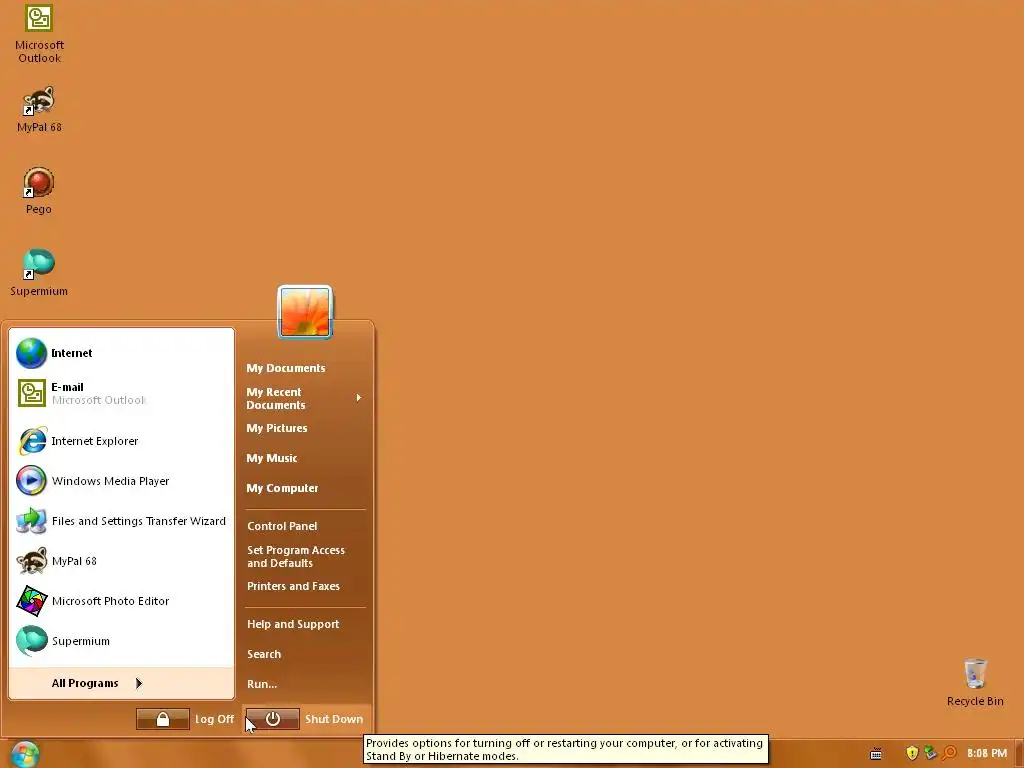Click the All Programs label
Screen dimensions: 1024x768
[85, 683]
